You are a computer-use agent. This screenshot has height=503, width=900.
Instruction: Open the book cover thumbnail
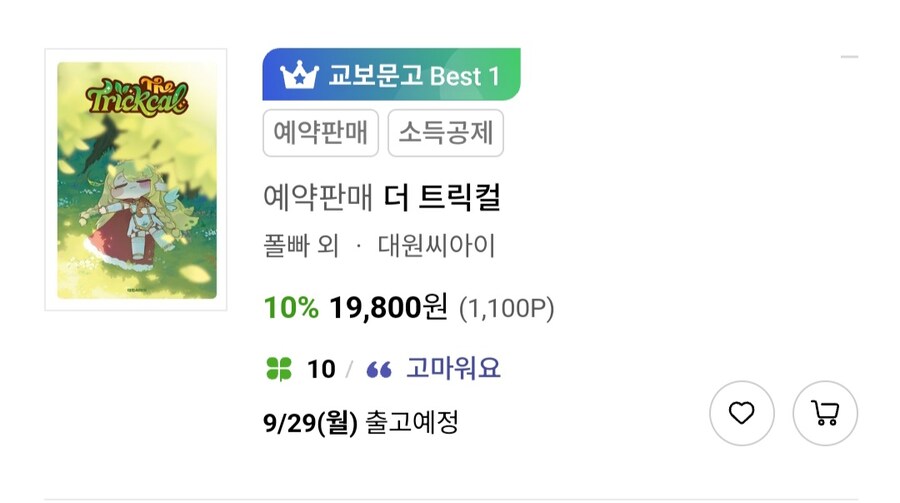(x=136, y=180)
